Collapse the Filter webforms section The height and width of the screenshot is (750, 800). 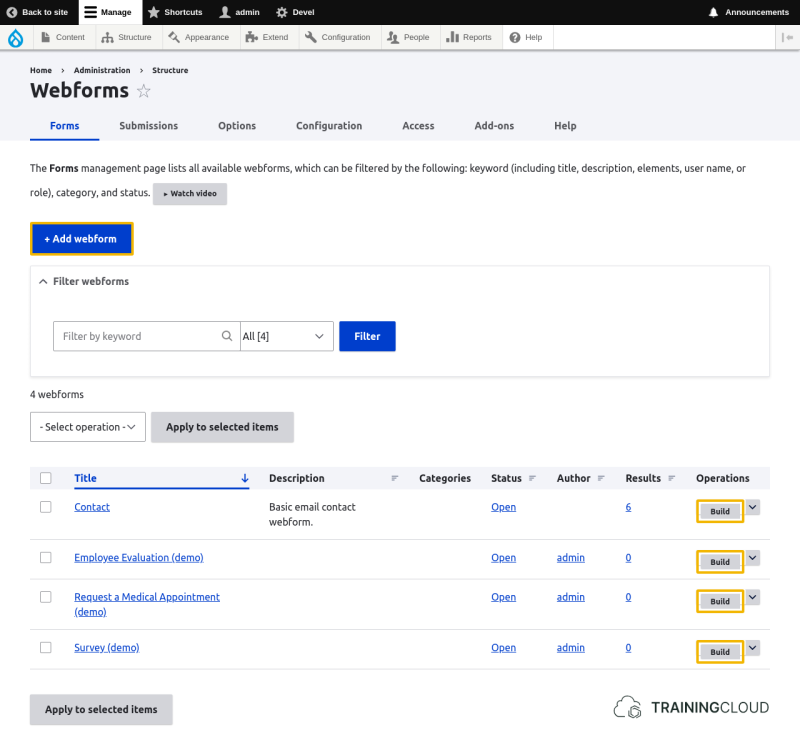click(85, 281)
